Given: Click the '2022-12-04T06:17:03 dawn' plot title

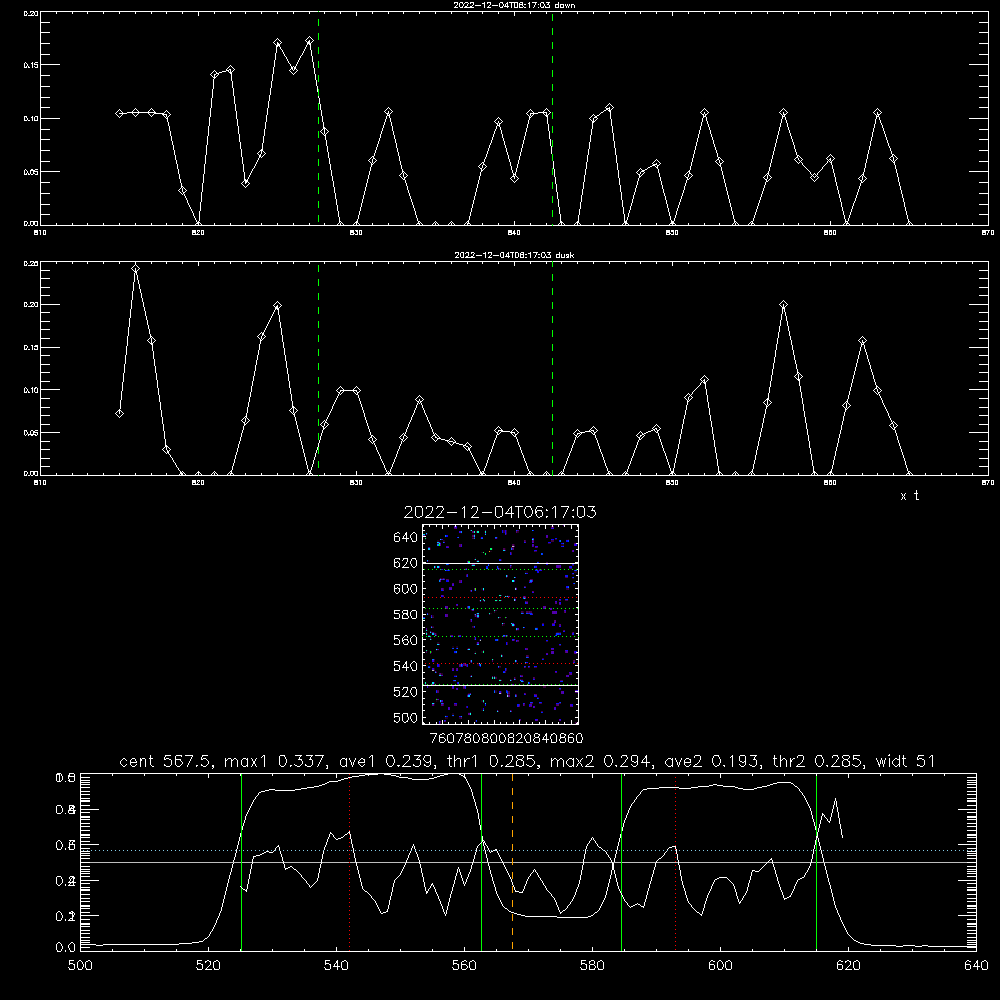Looking at the screenshot, I should click(x=514, y=5).
